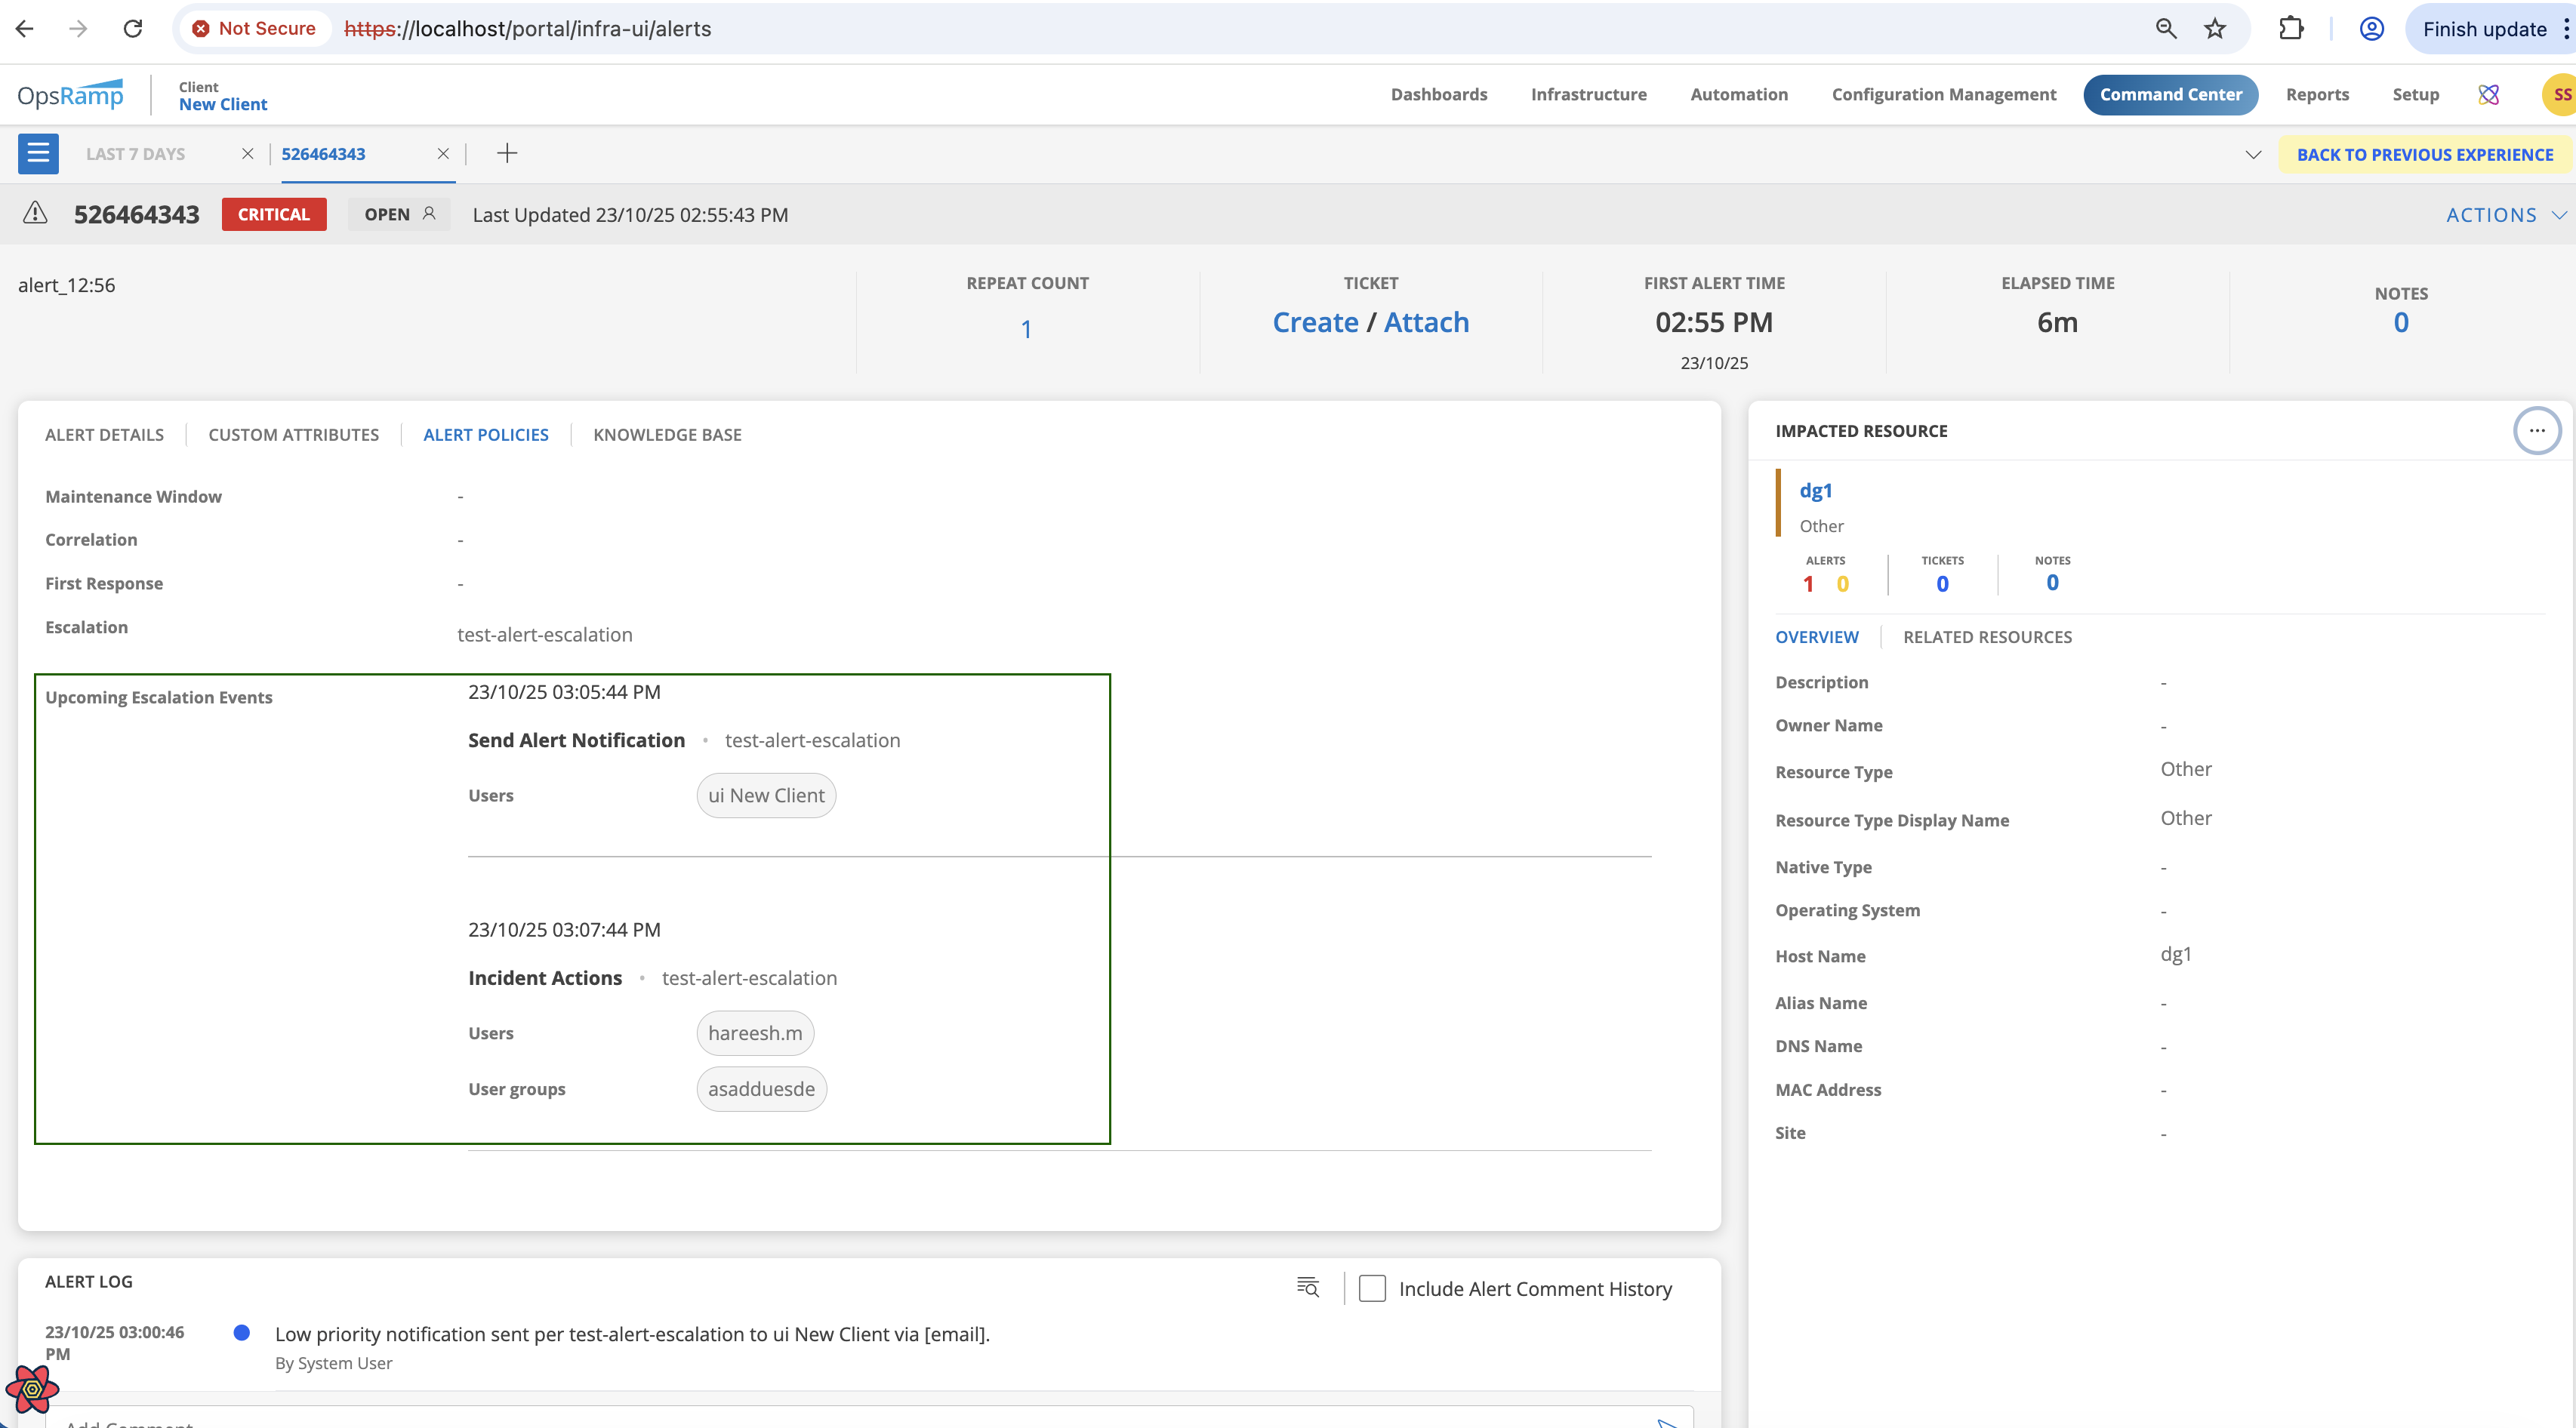Bookmark the page with the star icon
Screen dimensions: 2576x1428
2215,29
